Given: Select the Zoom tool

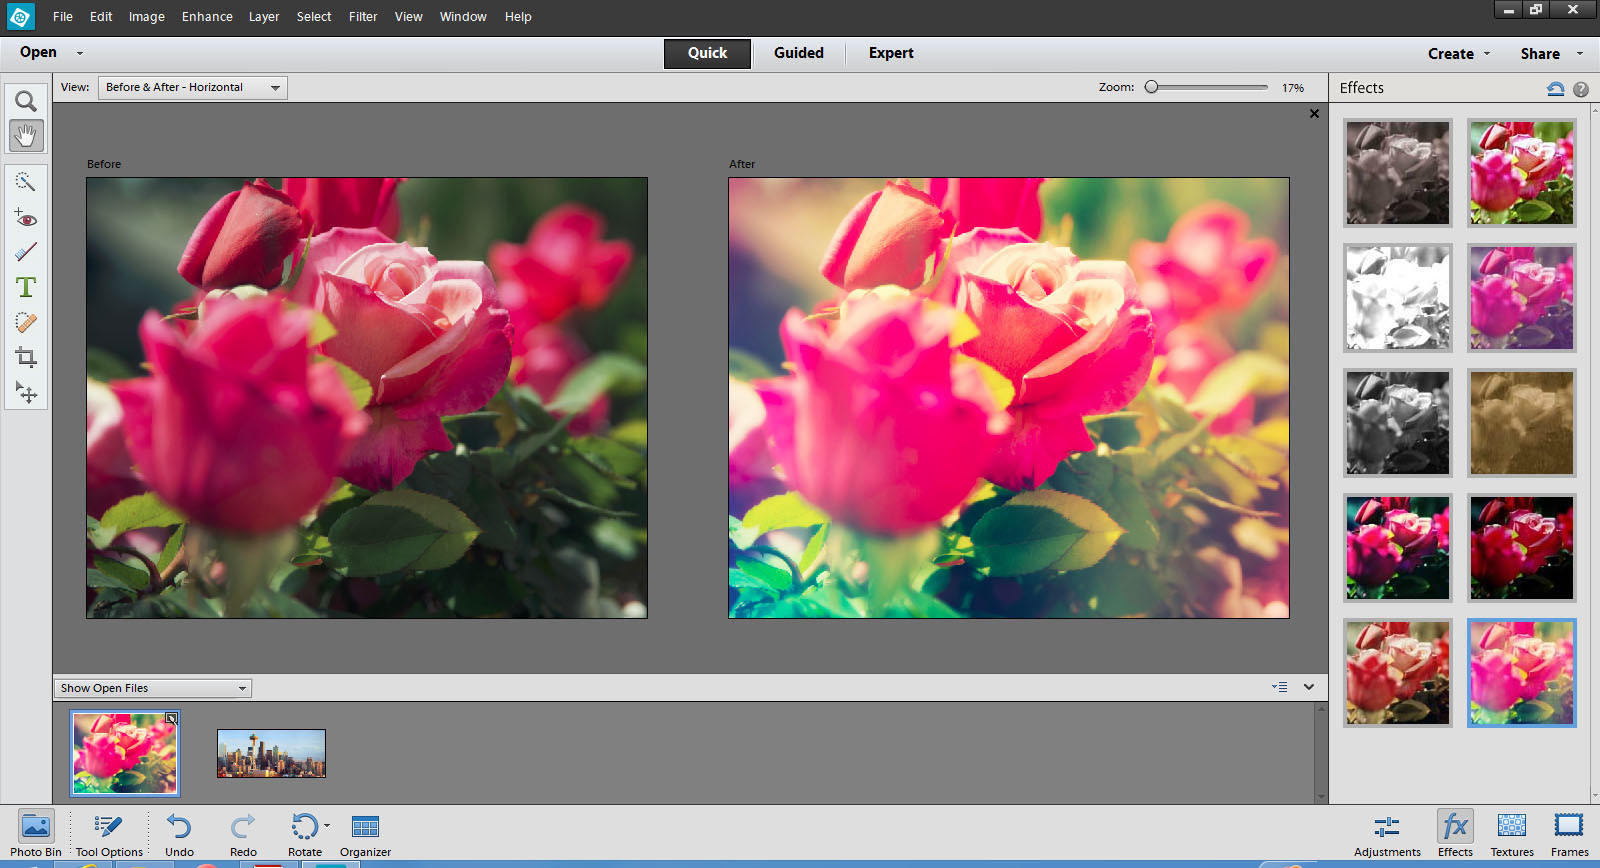Looking at the screenshot, I should 26,101.
